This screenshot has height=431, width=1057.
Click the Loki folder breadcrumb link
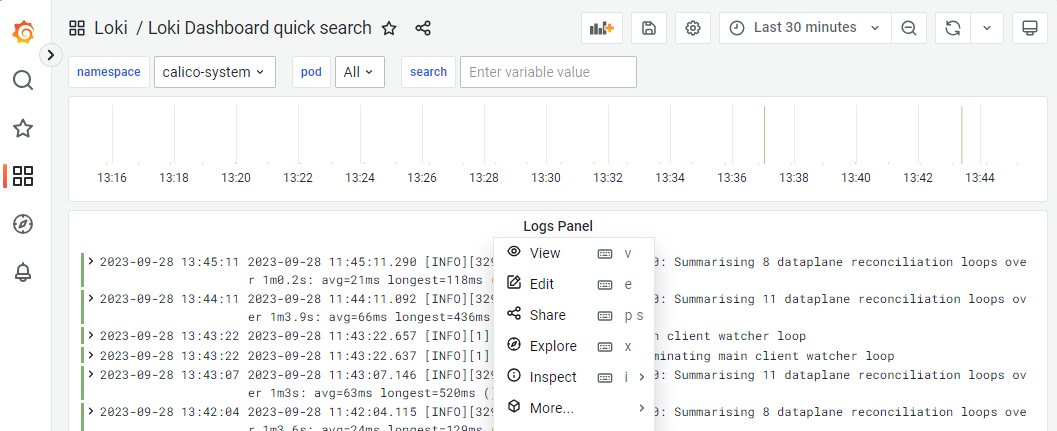111,28
